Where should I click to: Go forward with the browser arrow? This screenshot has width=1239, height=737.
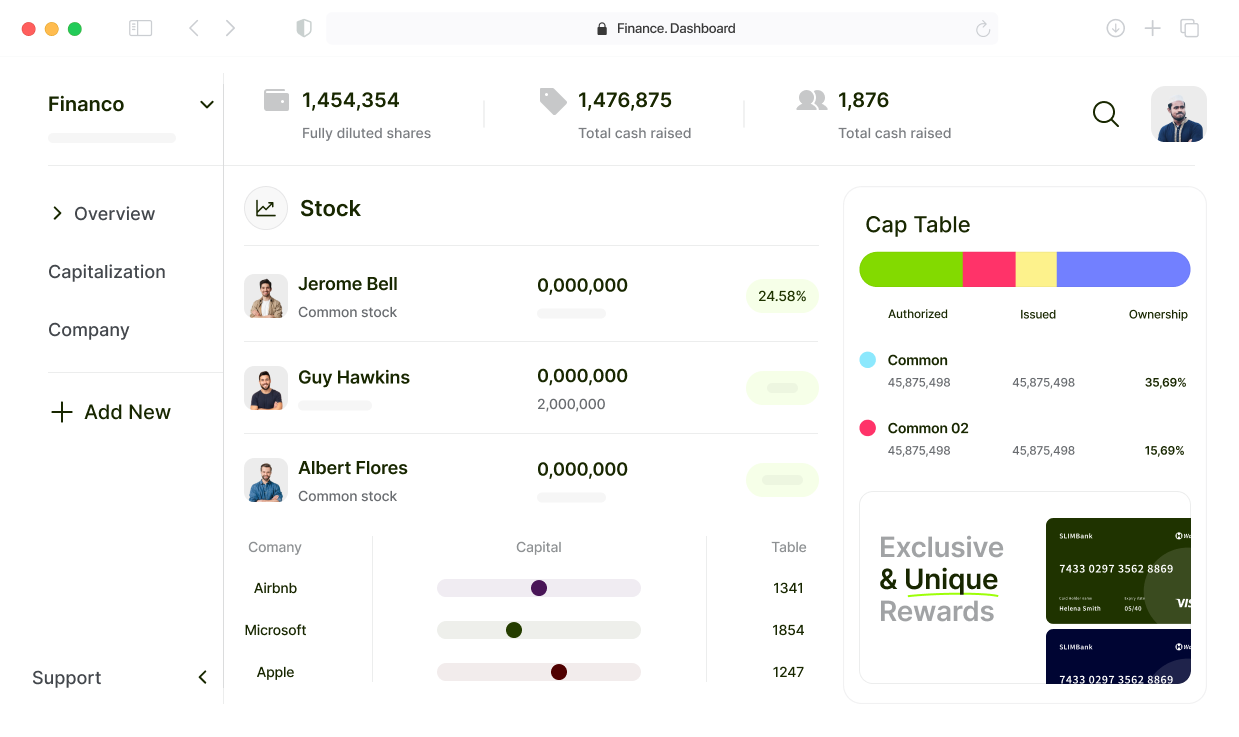[230, 29]
